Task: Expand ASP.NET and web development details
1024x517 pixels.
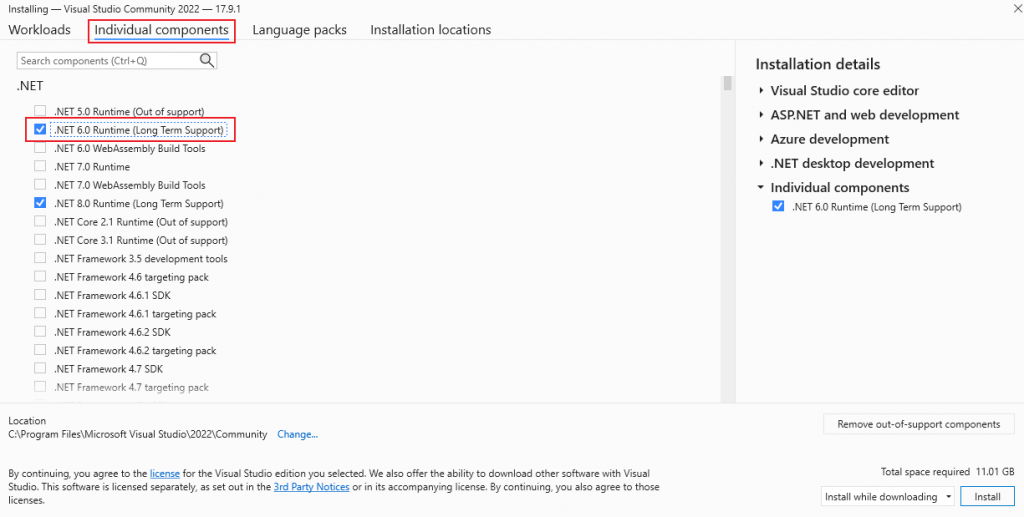Action: (761, 115)
